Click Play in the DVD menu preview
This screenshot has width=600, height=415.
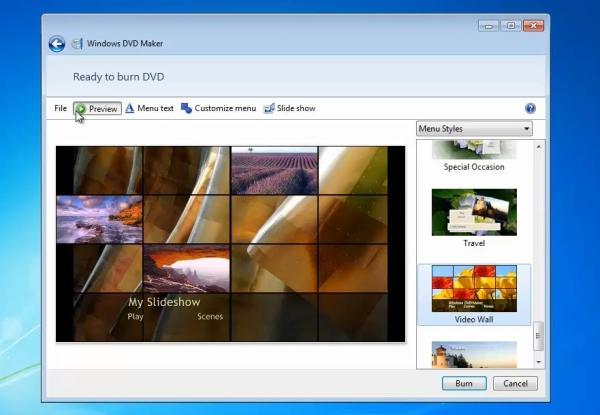point(135,317)
